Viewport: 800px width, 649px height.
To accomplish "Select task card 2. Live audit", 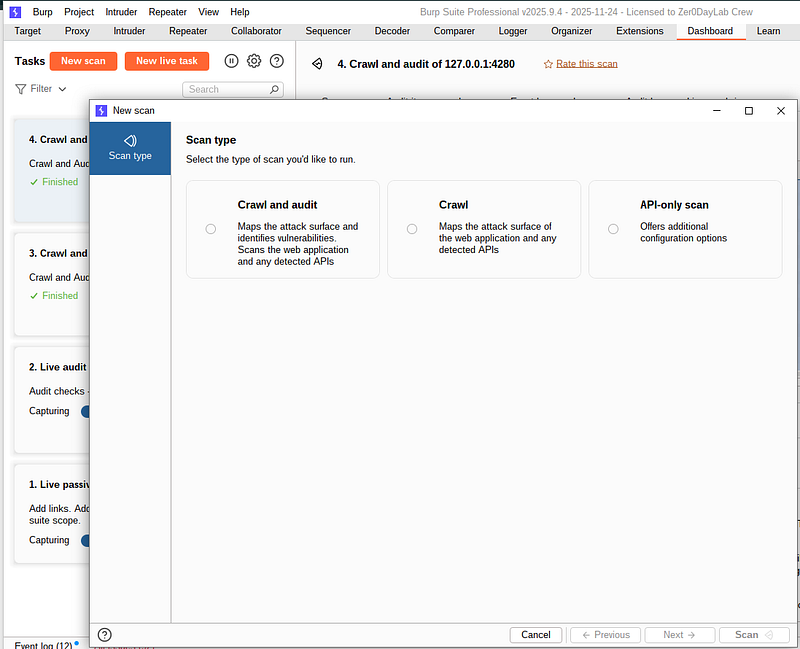I will (52, 400).
